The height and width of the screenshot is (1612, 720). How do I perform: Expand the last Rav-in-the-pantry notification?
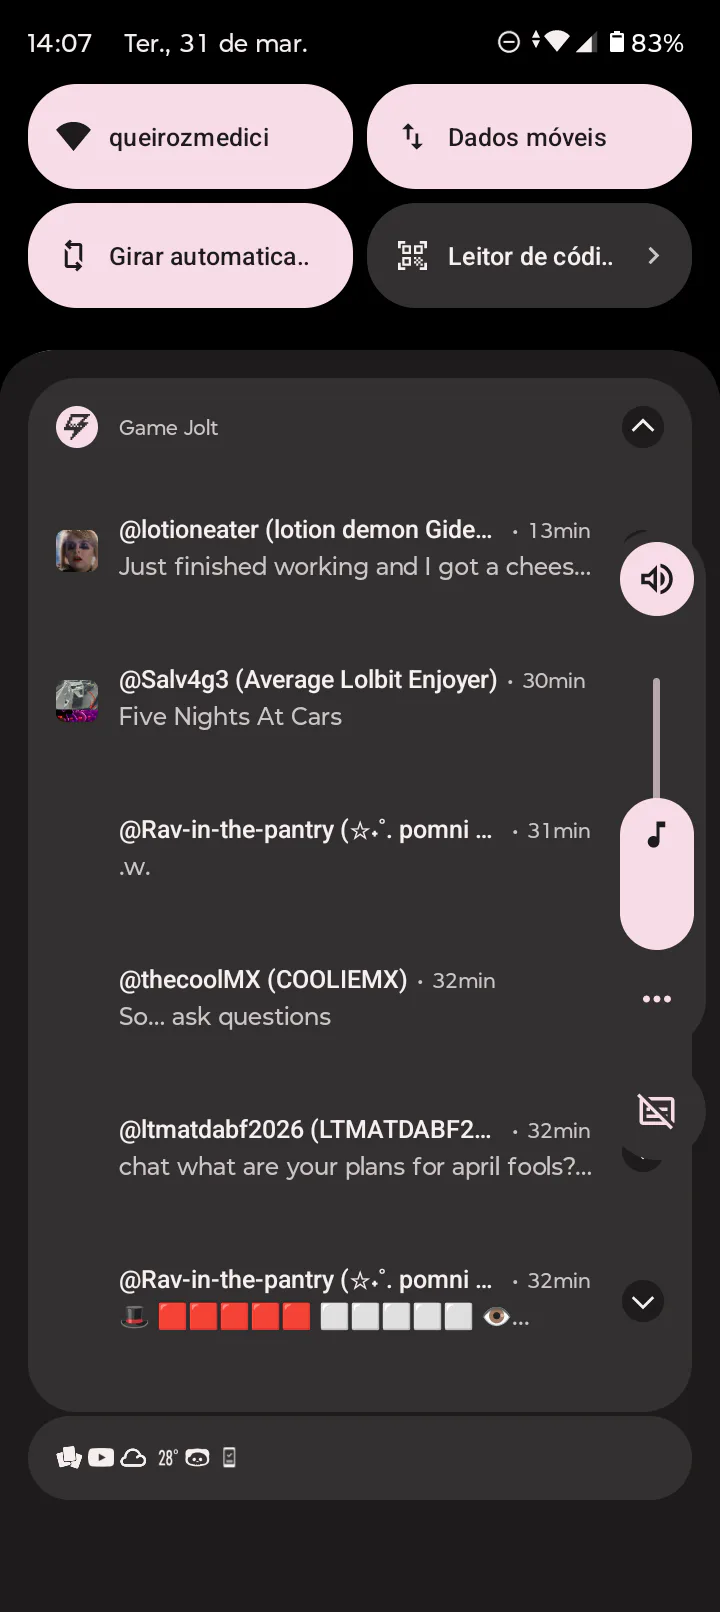click(x=642, y=1301)
